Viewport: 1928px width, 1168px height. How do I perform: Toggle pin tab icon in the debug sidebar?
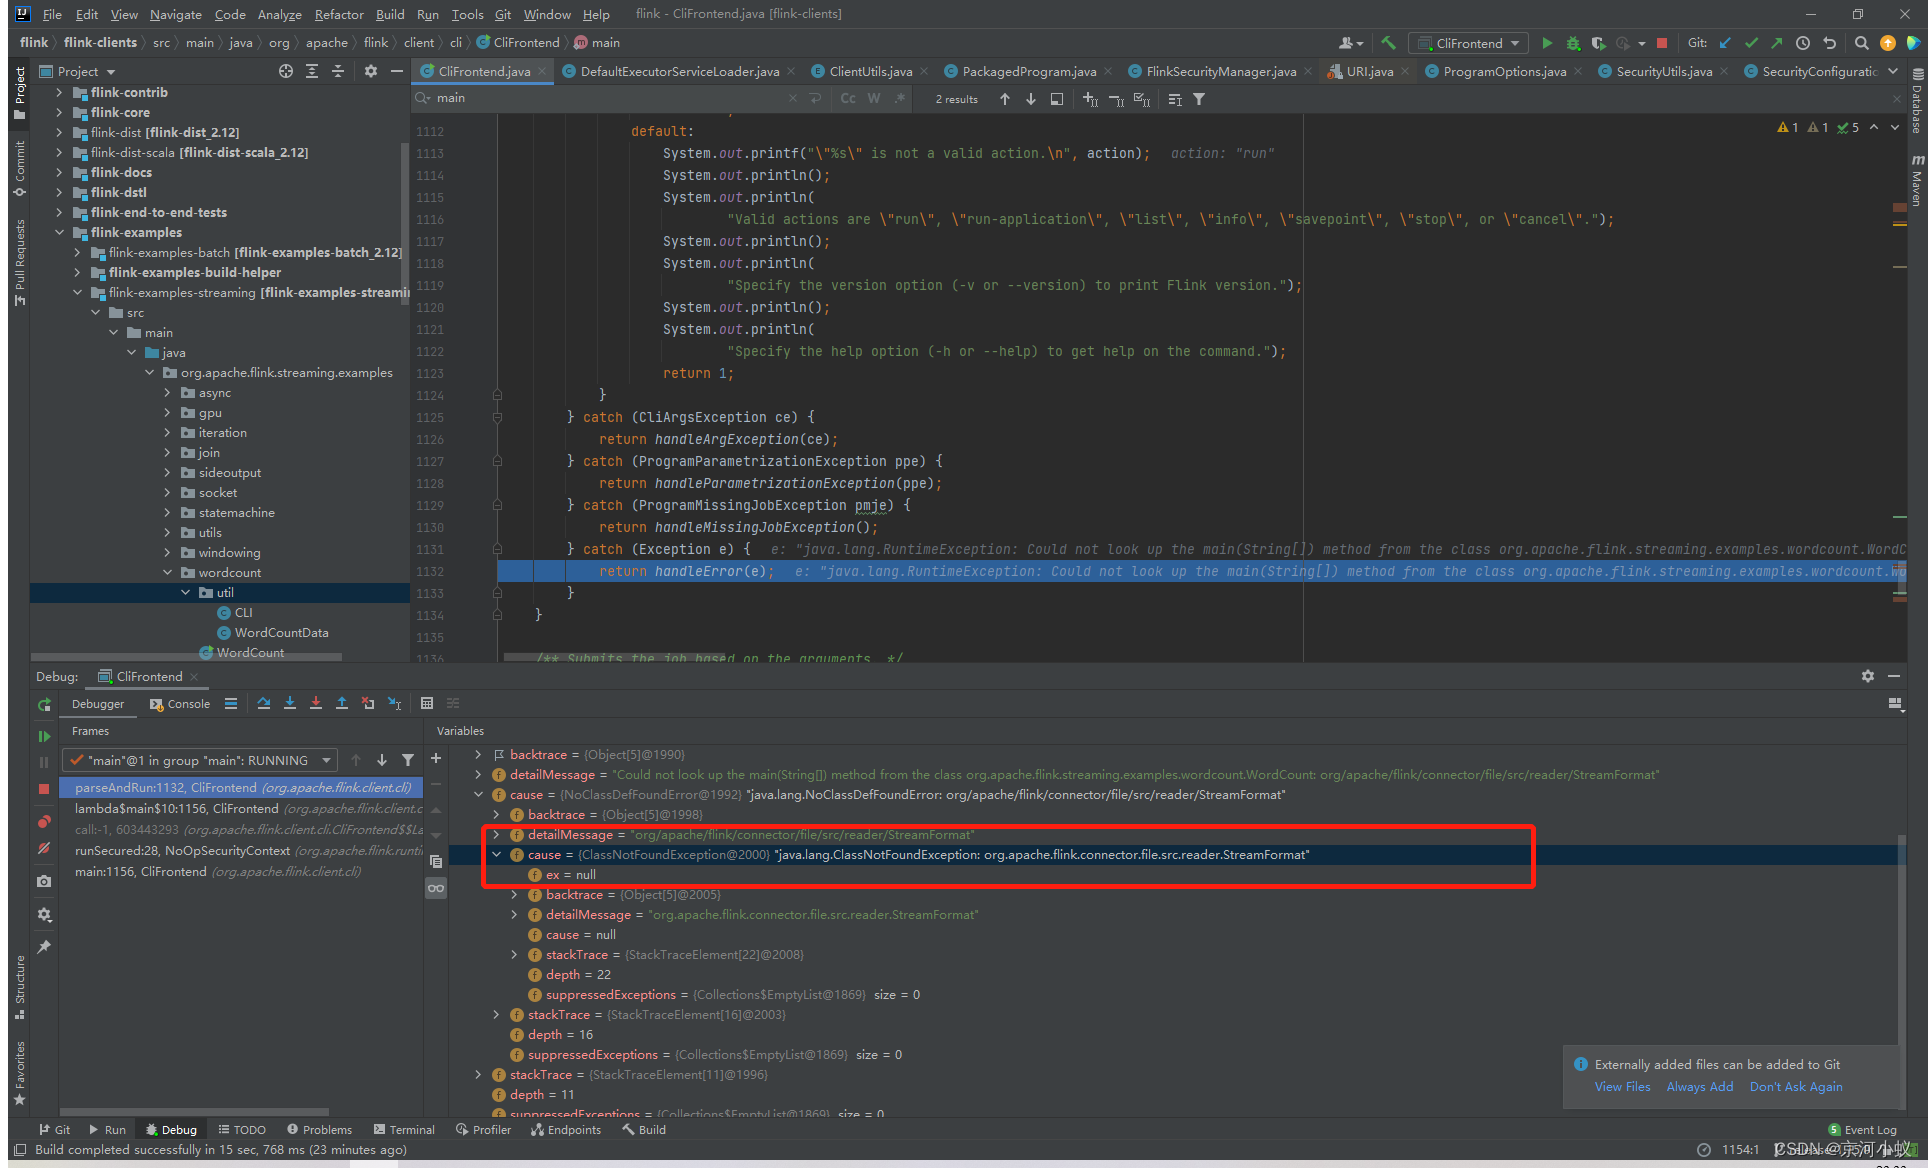point(44,946)
